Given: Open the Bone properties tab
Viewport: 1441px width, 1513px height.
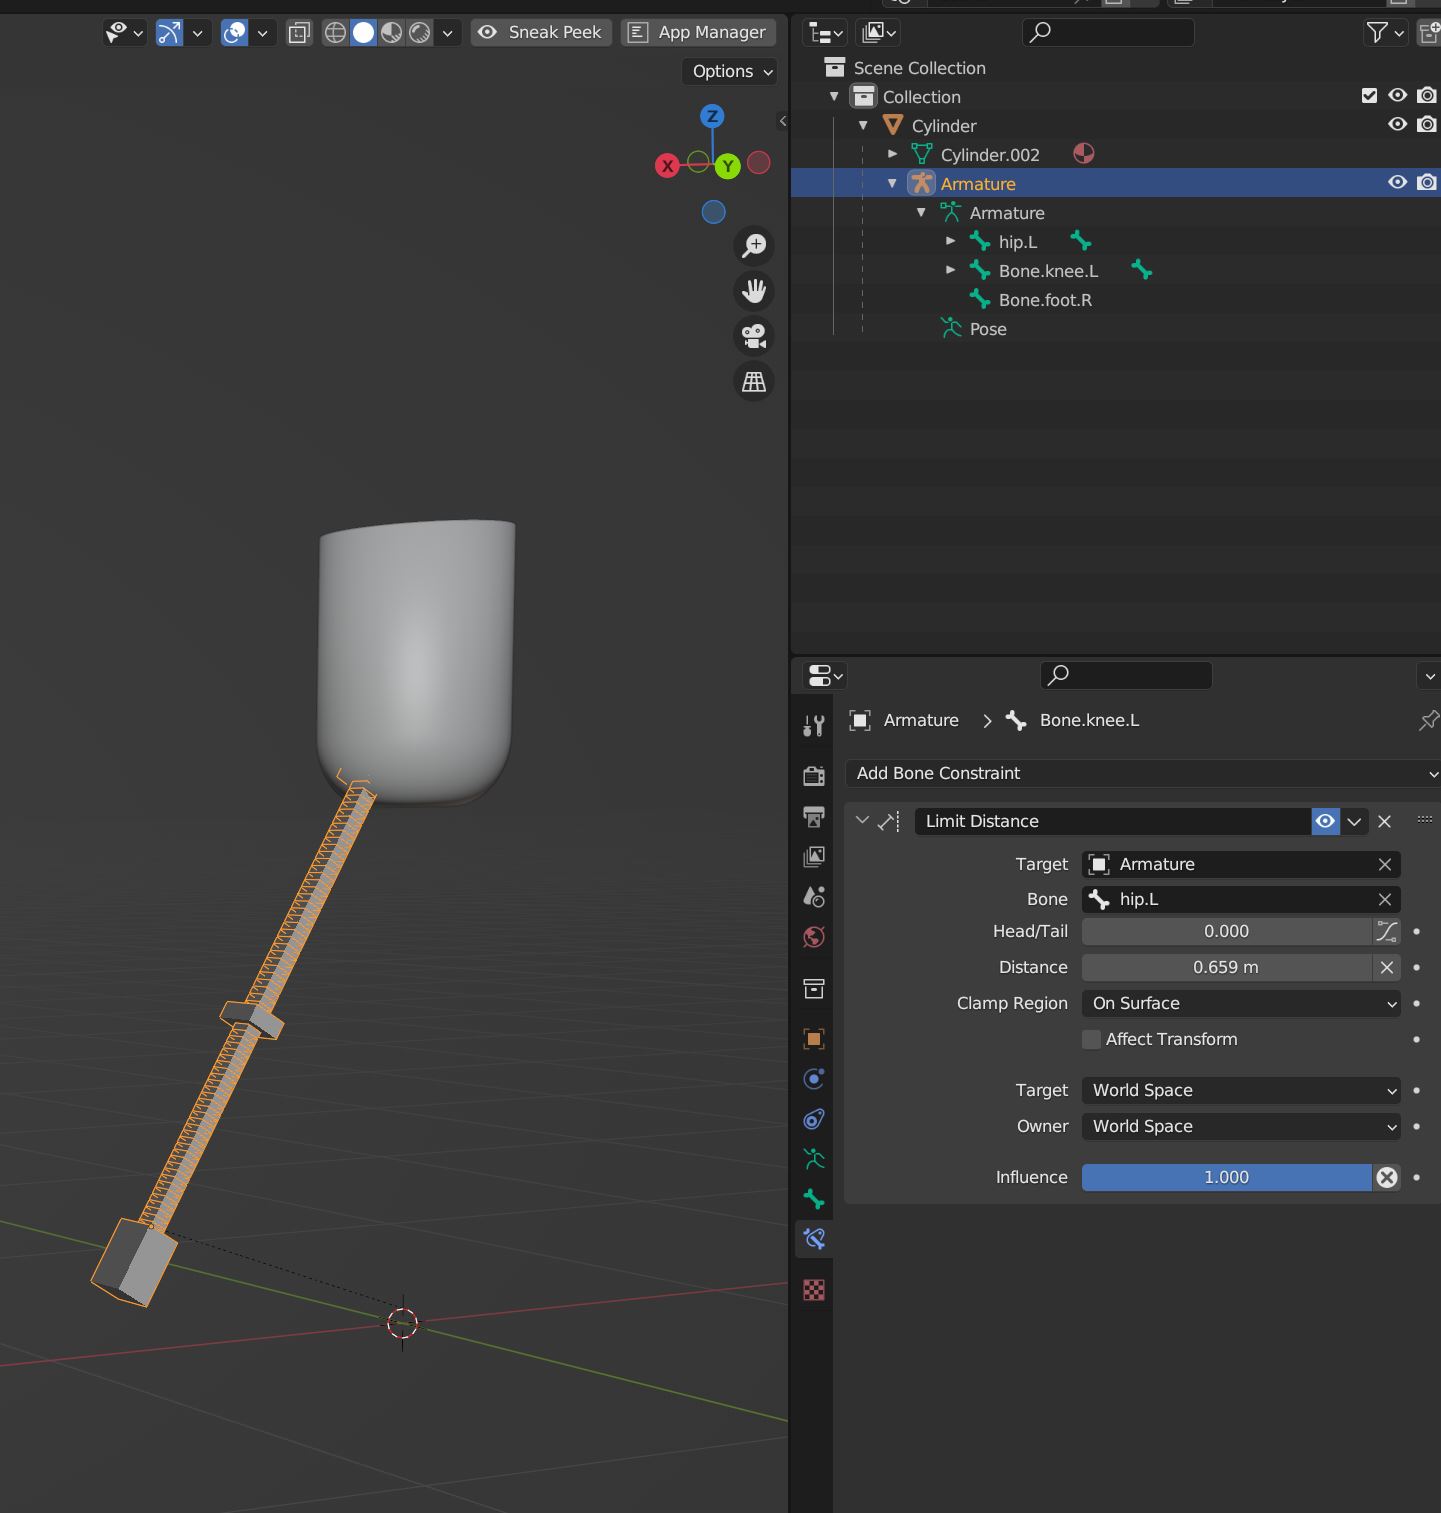Looking at the screenshot, I should pyautogui.click(x=814, y=1199).
